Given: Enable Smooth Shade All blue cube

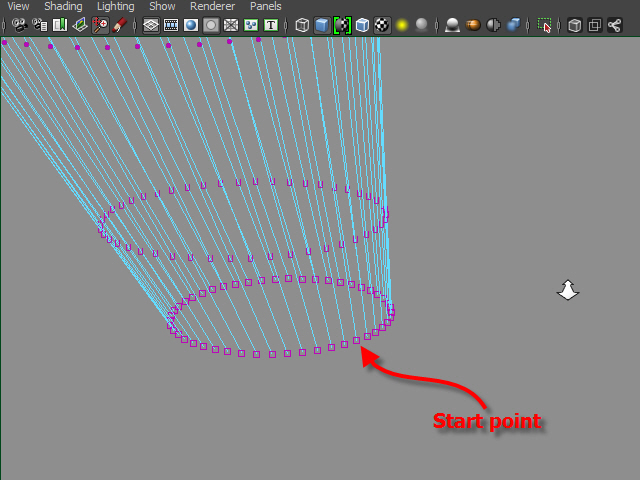Looking at the screenshot, I should [322, 25].
